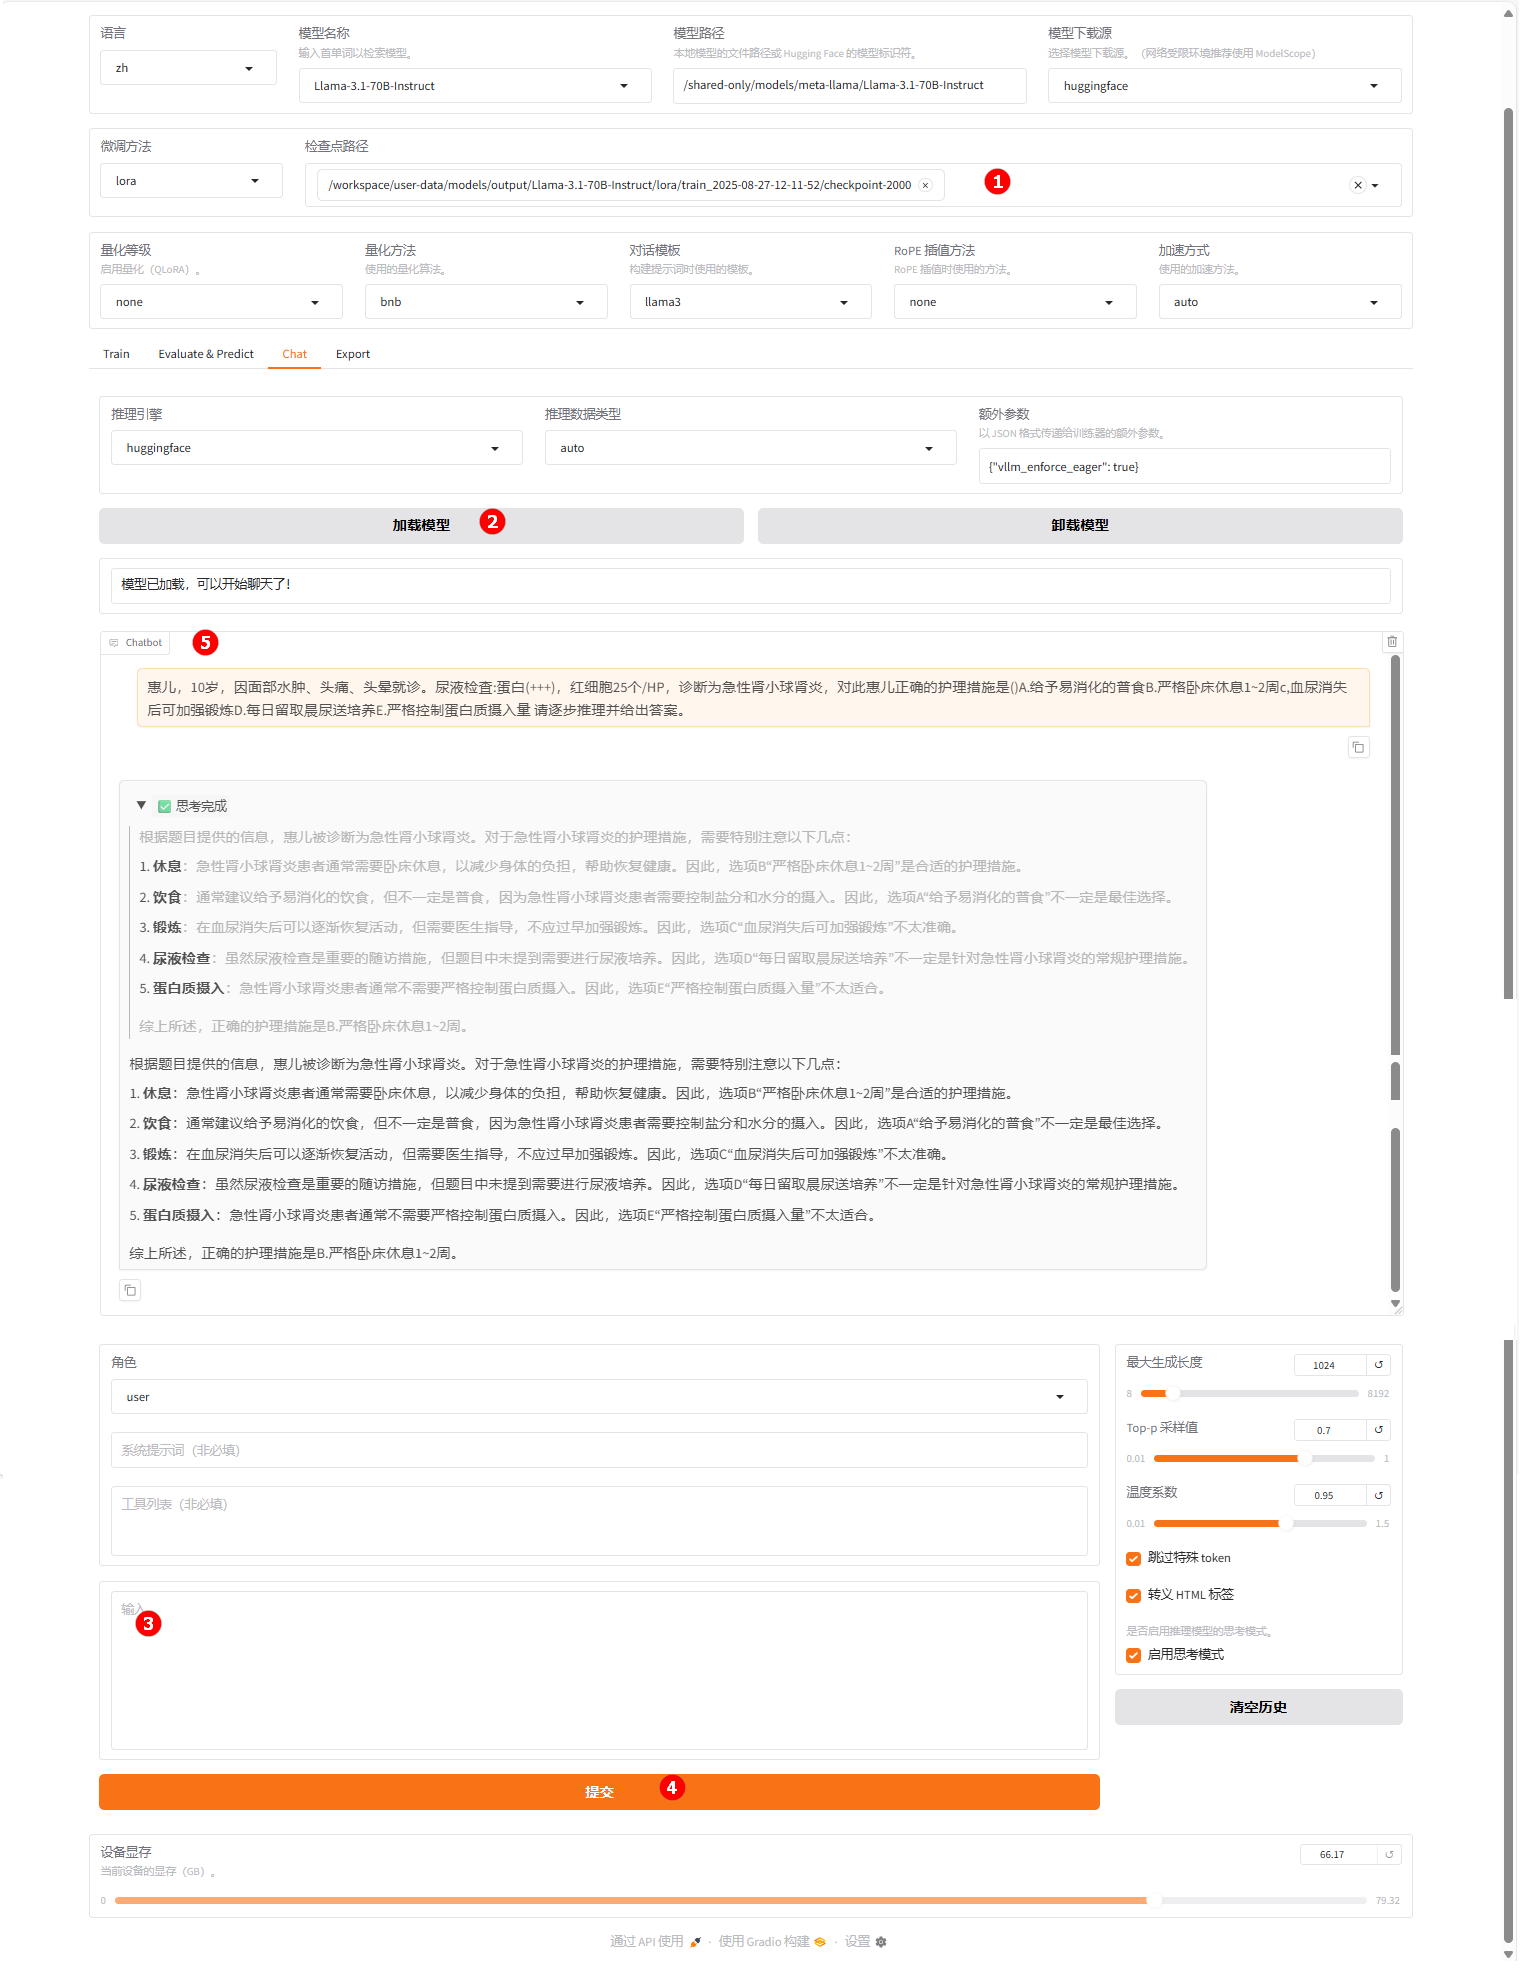Refresh the device memory reading
Viewport: 1520px width, 1972px height.
coord(1389,1855)
